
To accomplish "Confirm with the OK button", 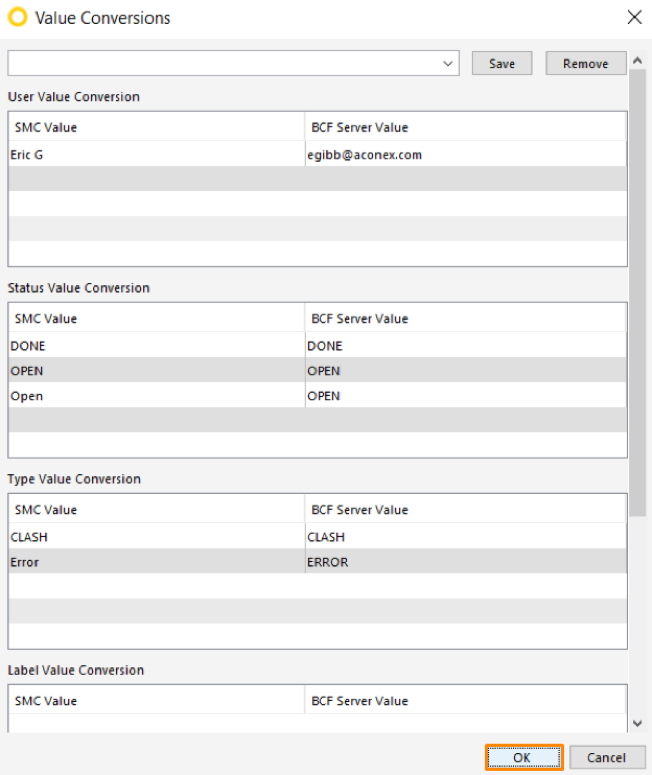I will (x=523, y=757).
